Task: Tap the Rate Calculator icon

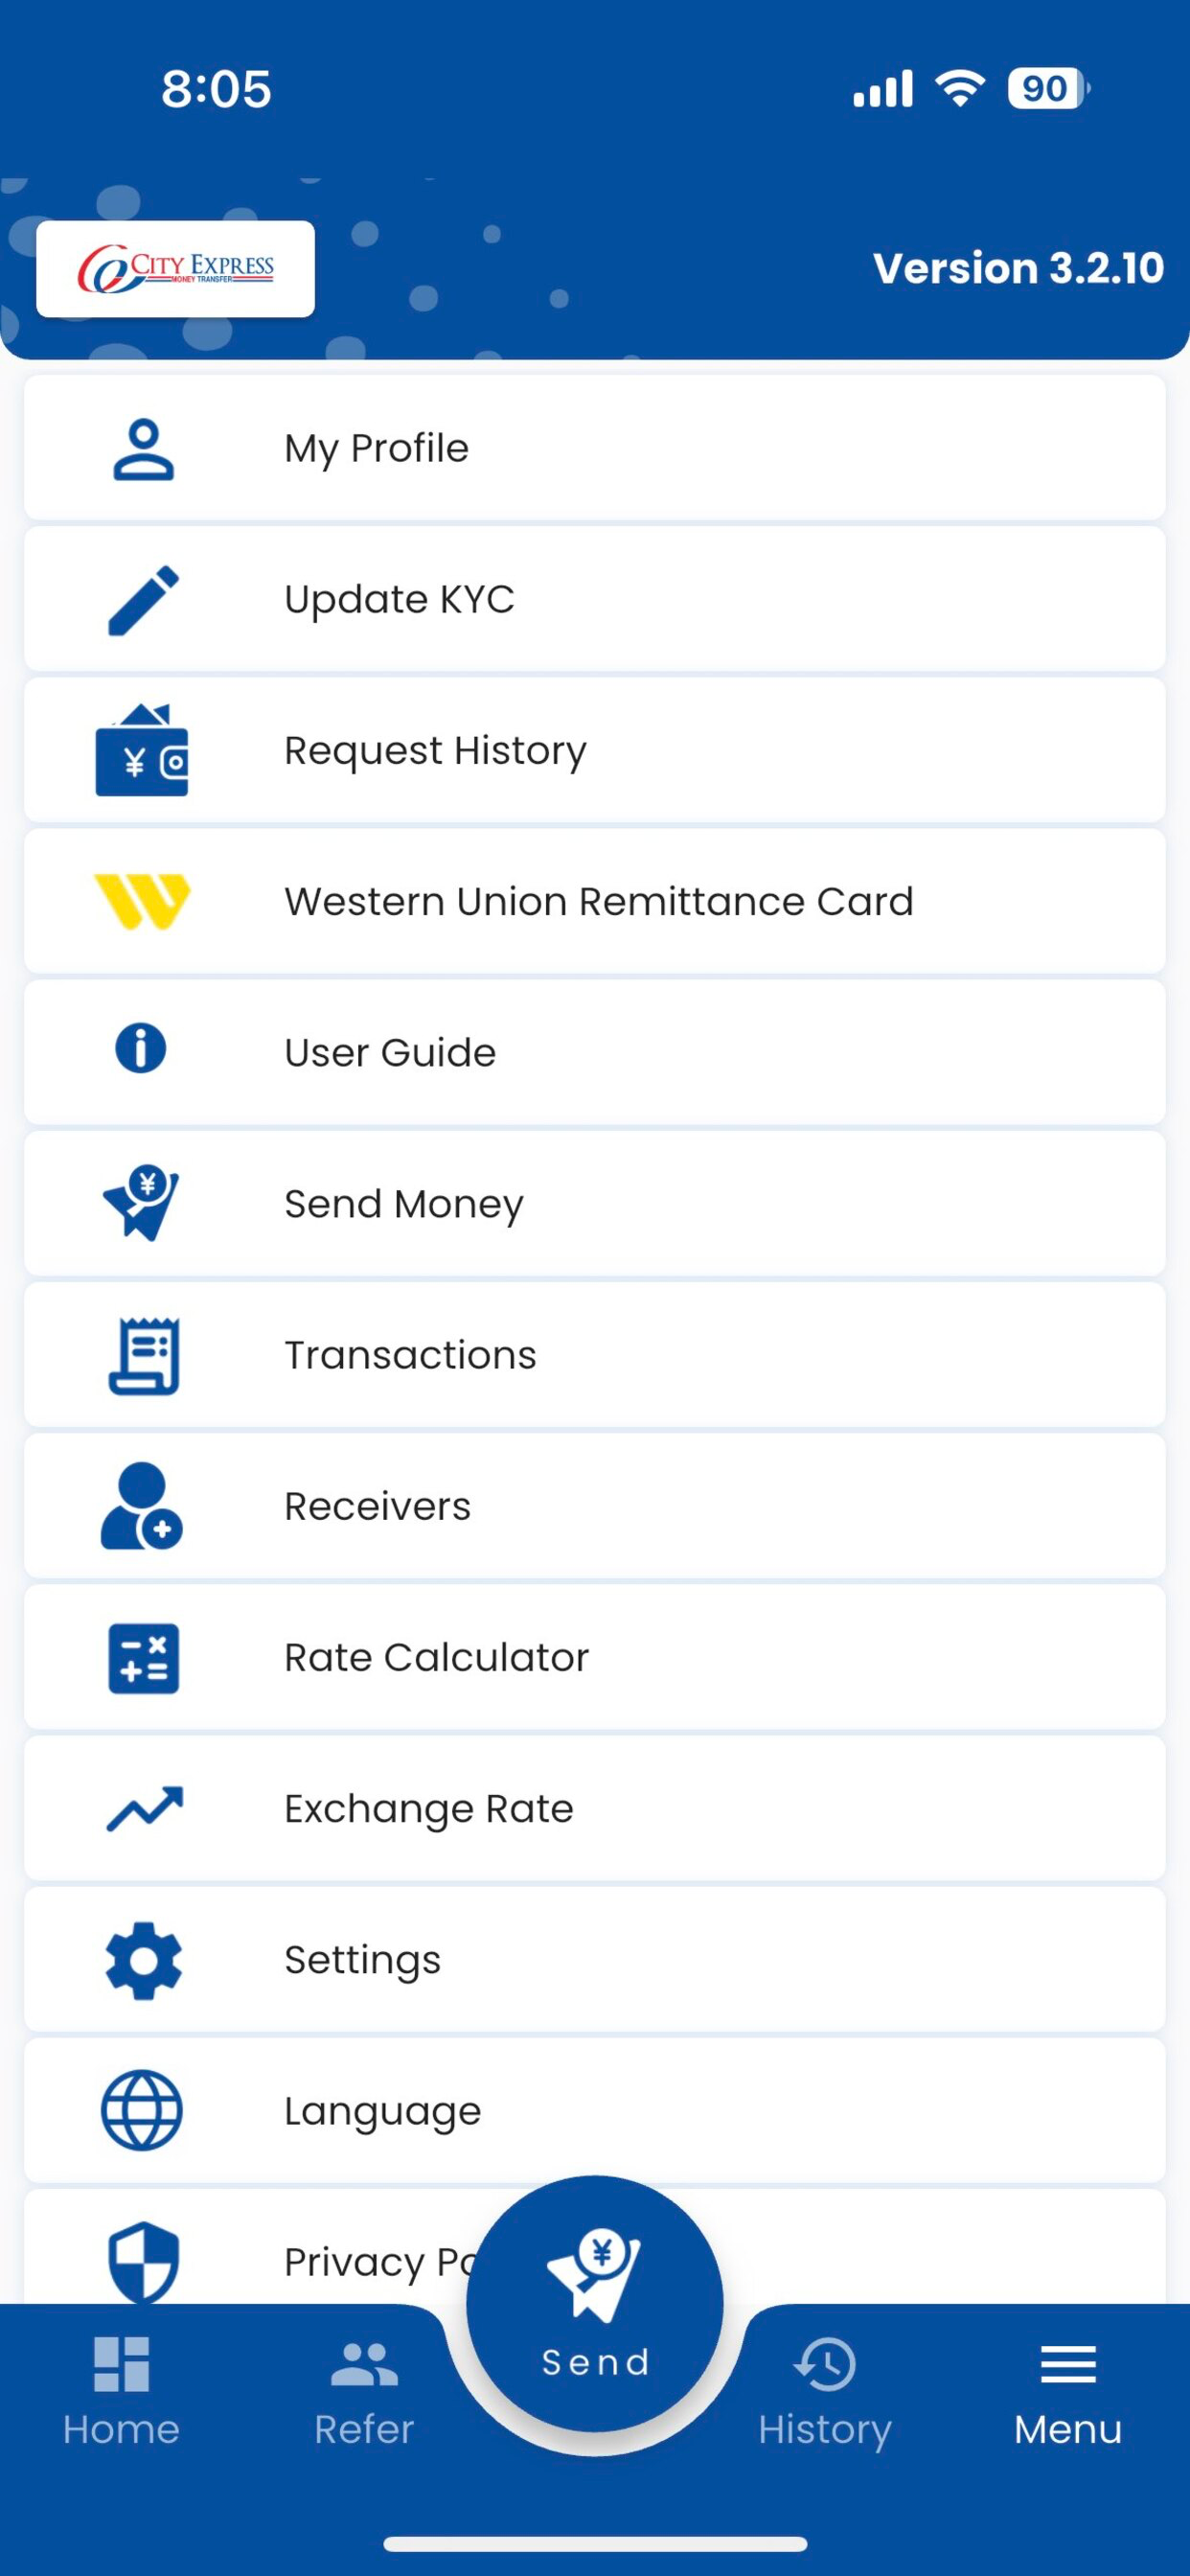Action: coord(143,1658)
